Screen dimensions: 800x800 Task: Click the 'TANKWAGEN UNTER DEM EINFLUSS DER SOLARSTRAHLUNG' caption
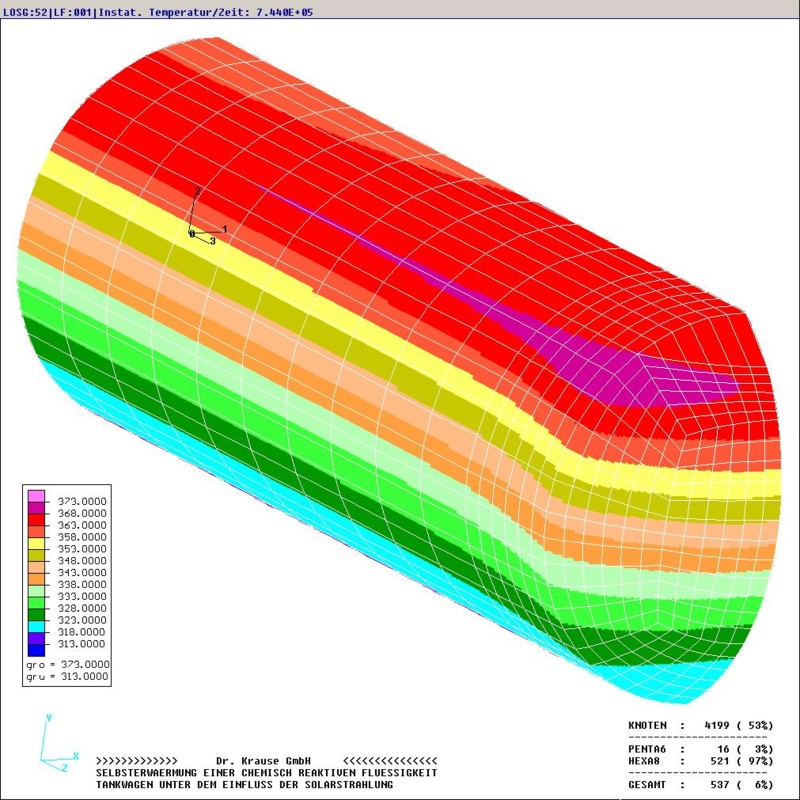pos(244,785)
